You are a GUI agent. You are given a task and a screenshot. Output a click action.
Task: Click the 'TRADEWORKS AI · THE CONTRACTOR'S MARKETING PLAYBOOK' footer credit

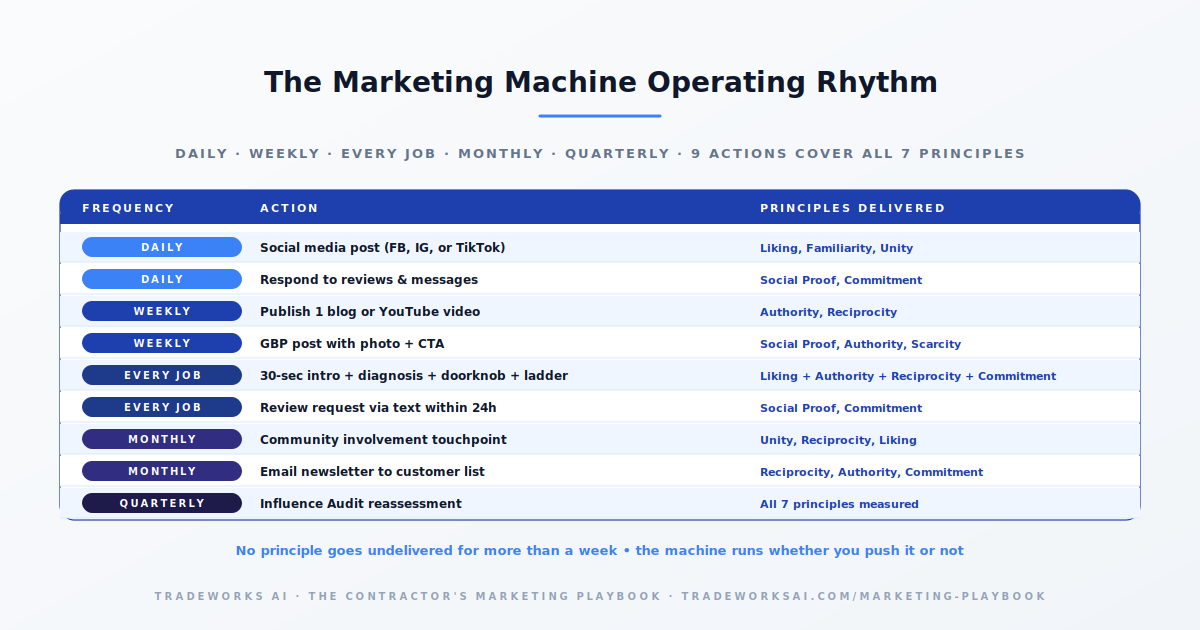[600, 596]
